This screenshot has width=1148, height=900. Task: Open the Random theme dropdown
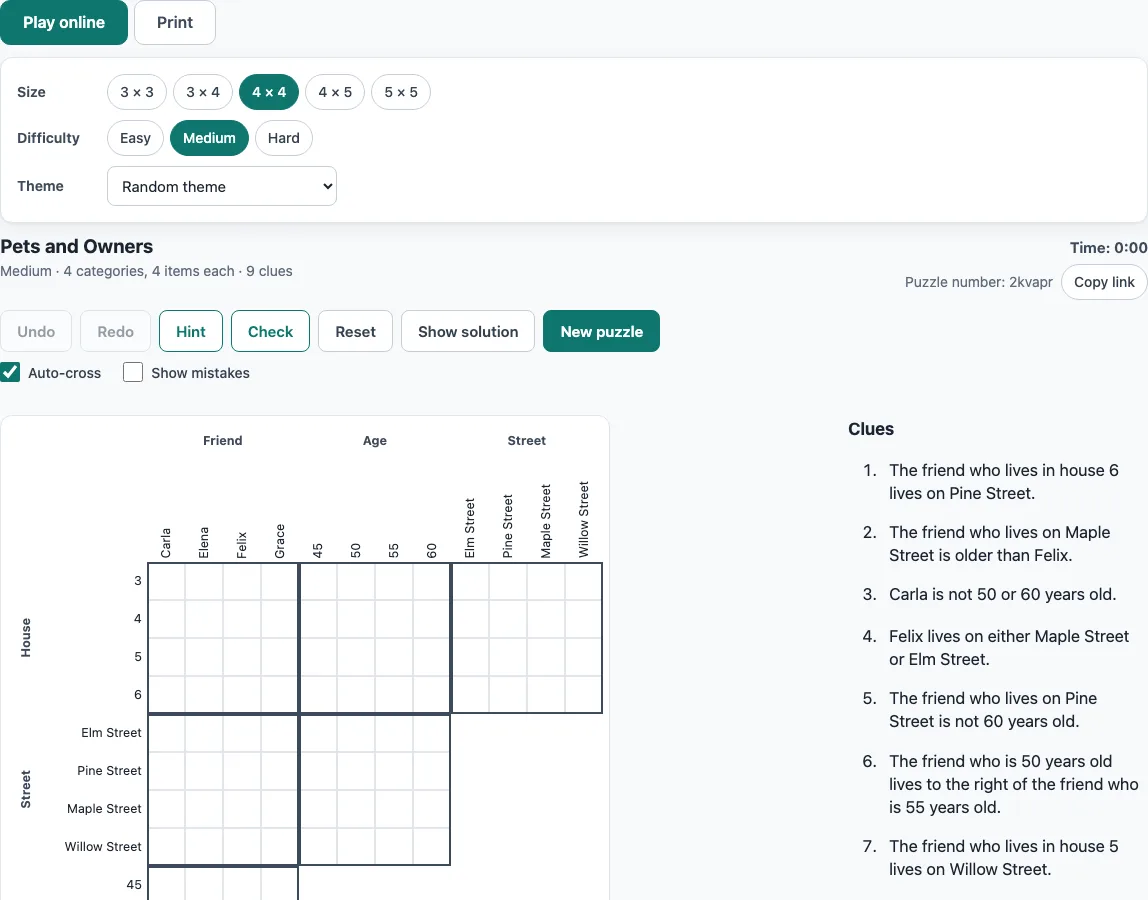coord(222,186)
